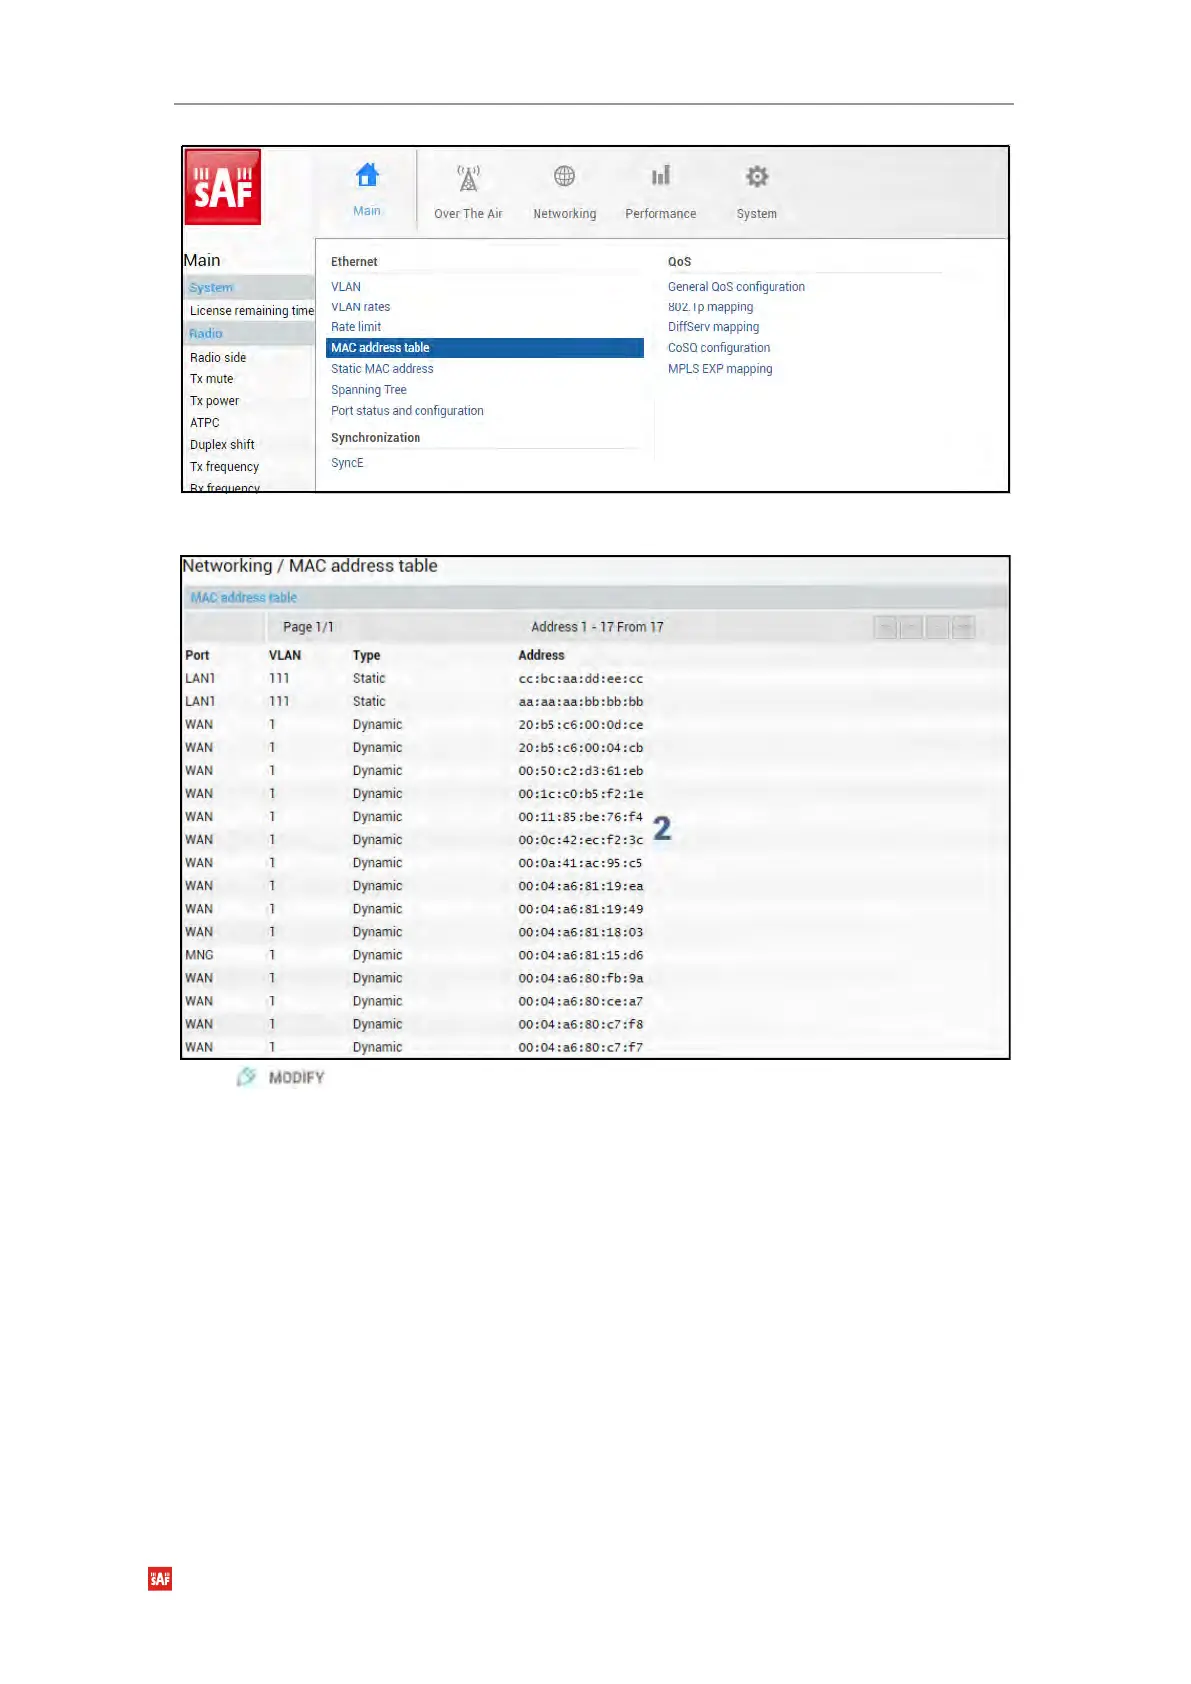Viewport: 1191px width, 1684px height.
Task: Open the Main home icon tab
Action: pos(367,177)
